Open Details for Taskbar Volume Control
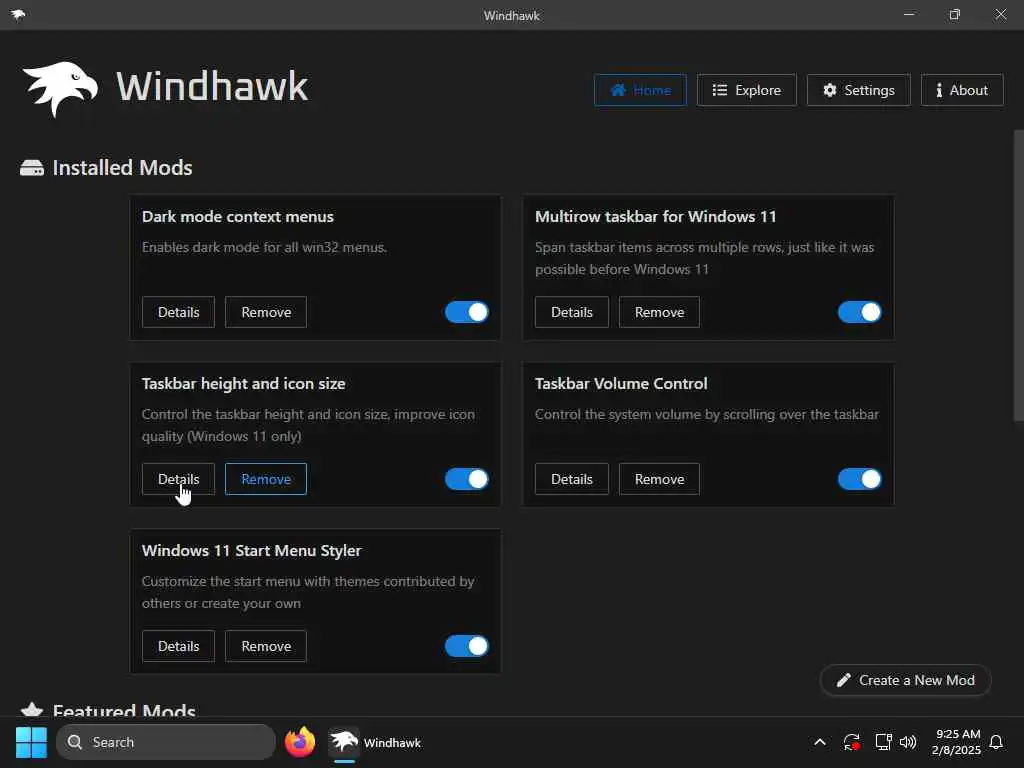This screenshot has height=768, width=1024. [571, 479]
